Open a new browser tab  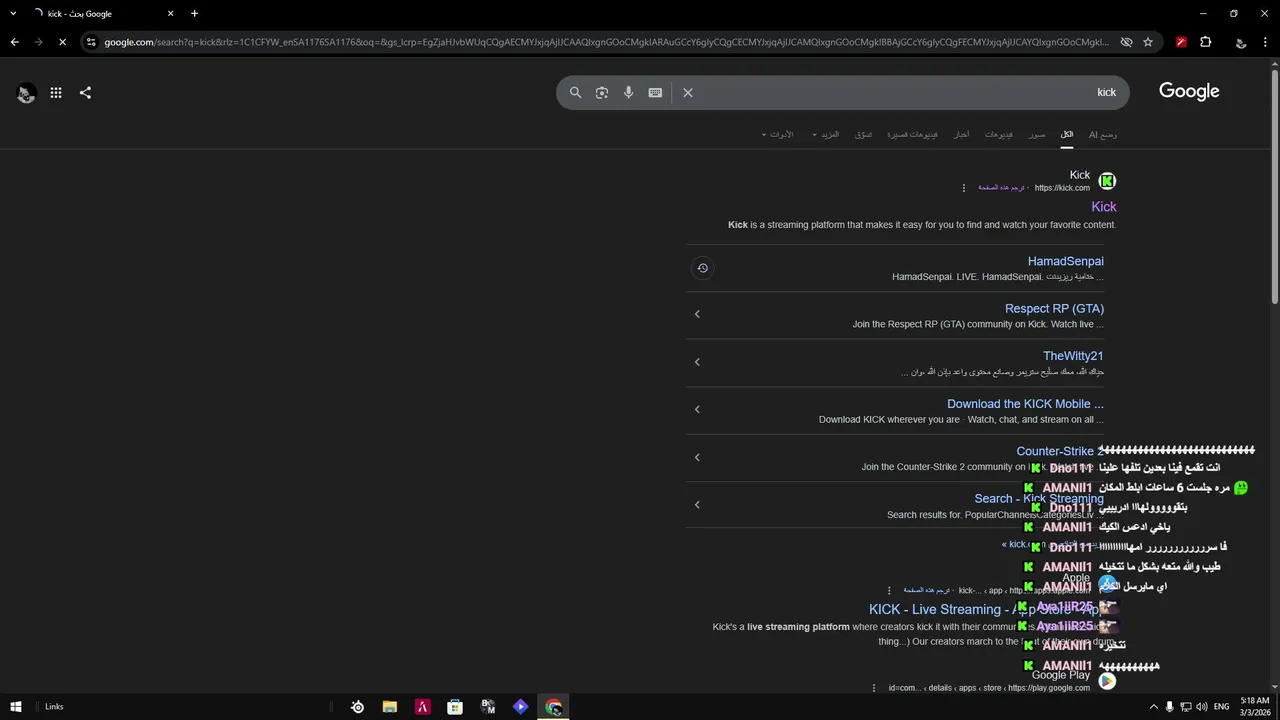click(x=194, y=13)
